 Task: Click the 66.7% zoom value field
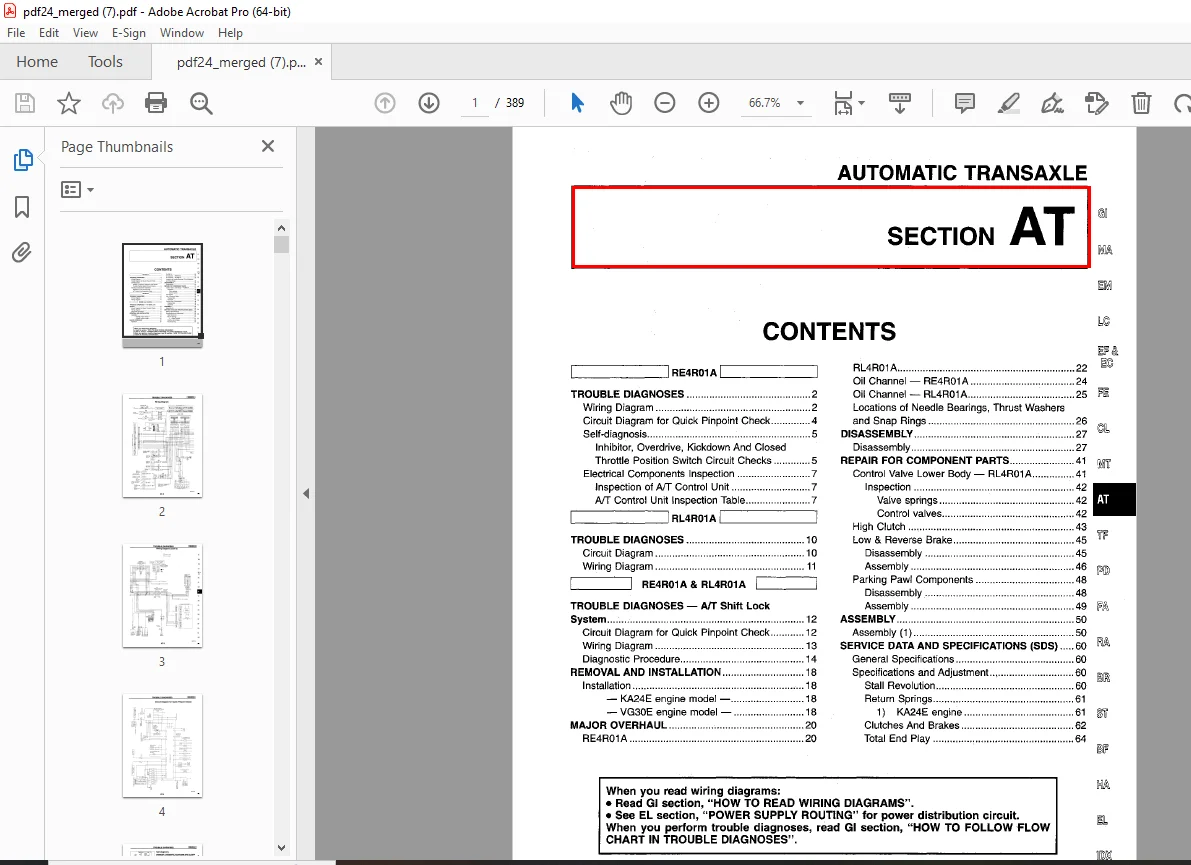click(x=764, y=103)
